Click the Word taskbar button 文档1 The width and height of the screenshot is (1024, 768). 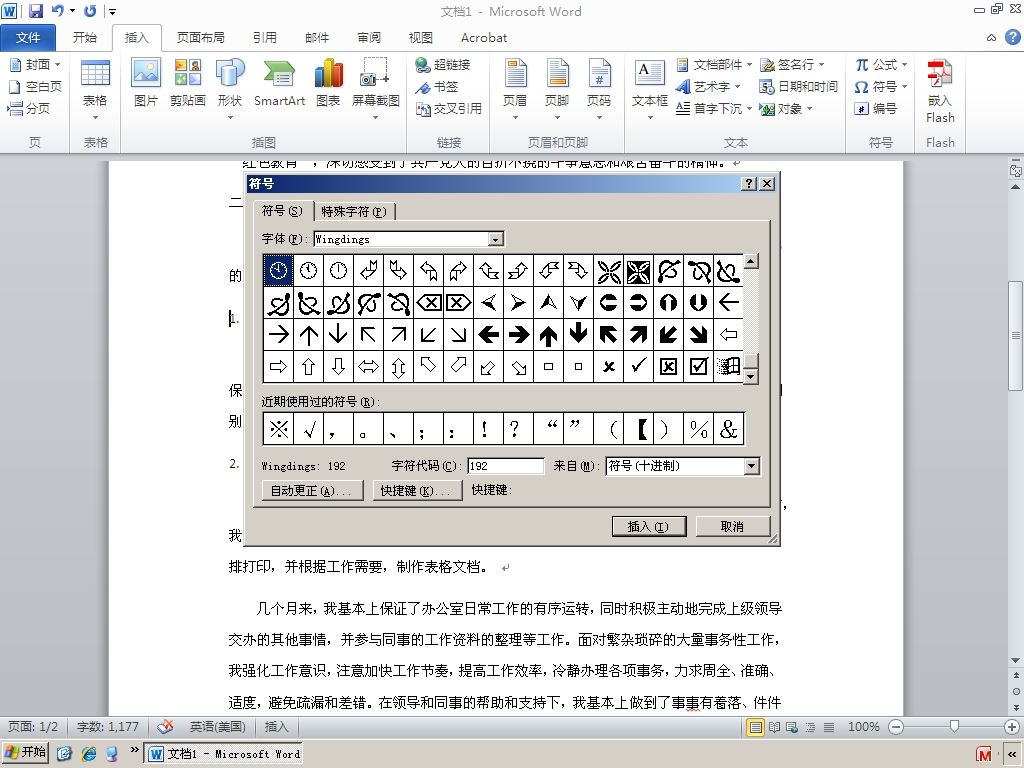coord(223,754)
